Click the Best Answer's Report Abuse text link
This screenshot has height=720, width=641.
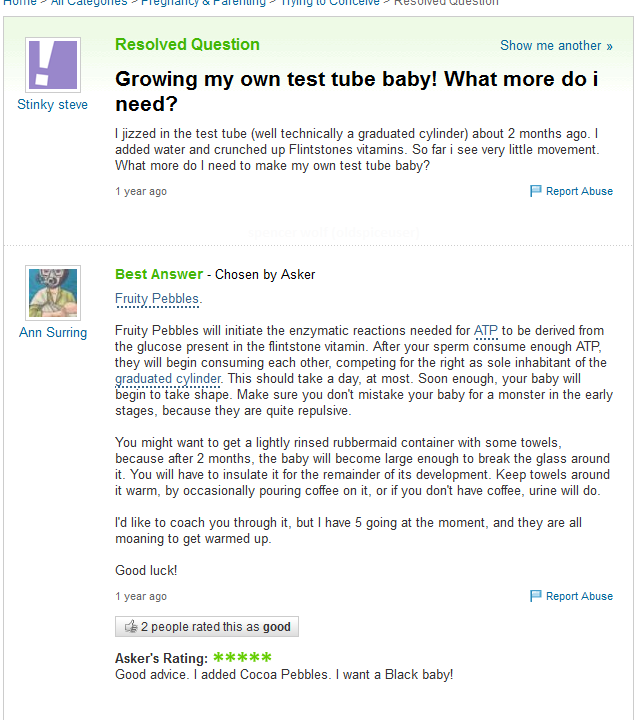coord(579,596)
